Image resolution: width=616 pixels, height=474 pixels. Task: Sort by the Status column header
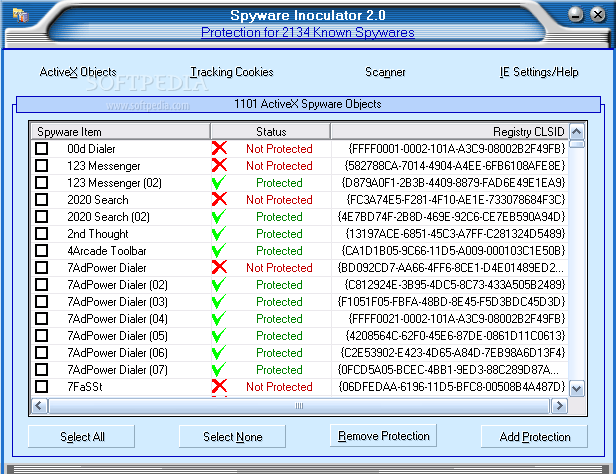coord(271,132)
